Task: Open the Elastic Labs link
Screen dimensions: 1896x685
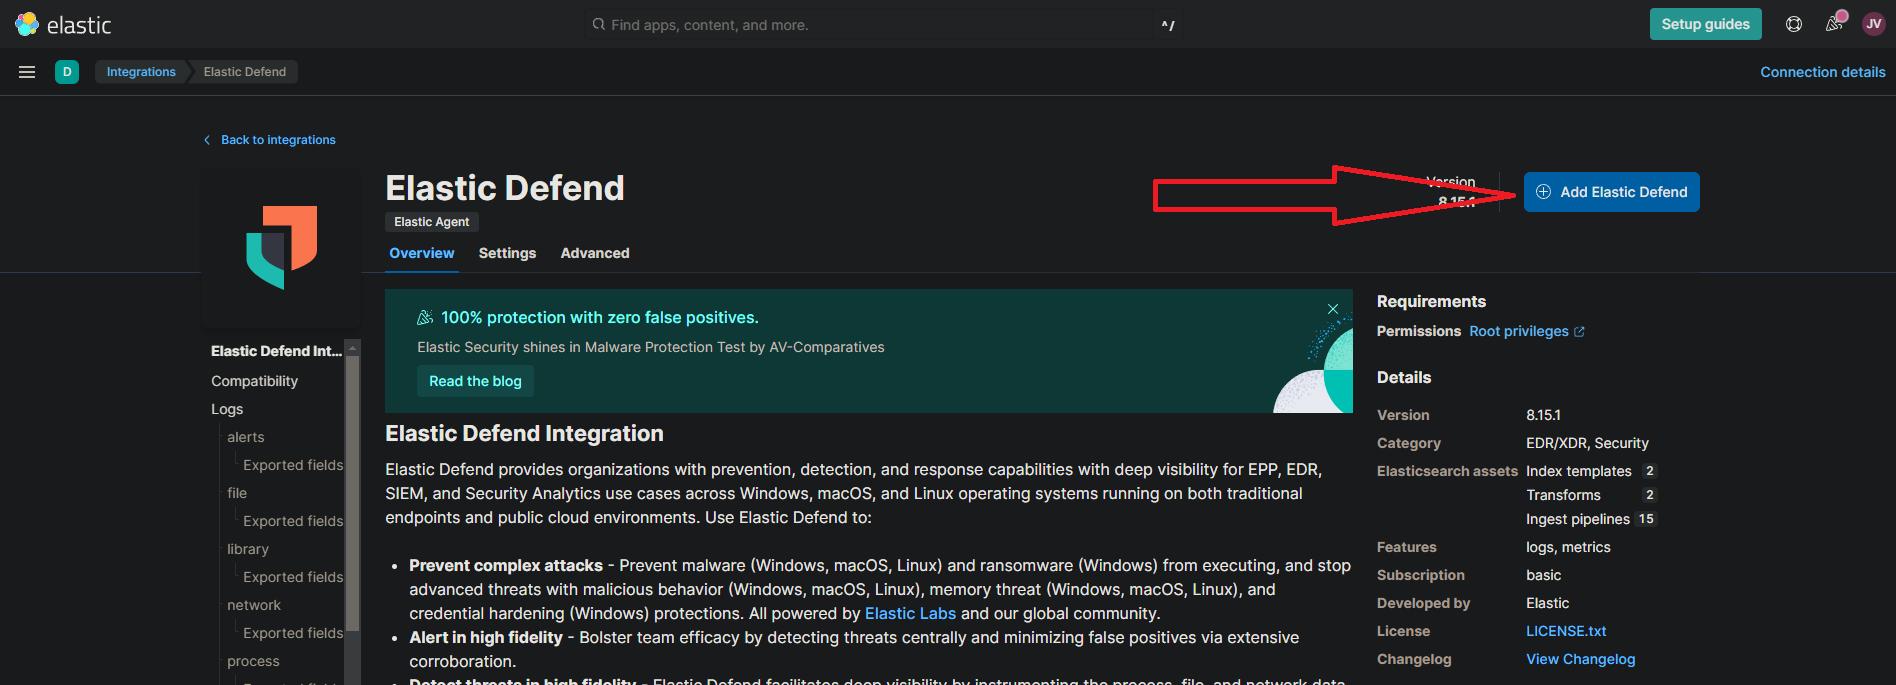Action: (910, 613)
